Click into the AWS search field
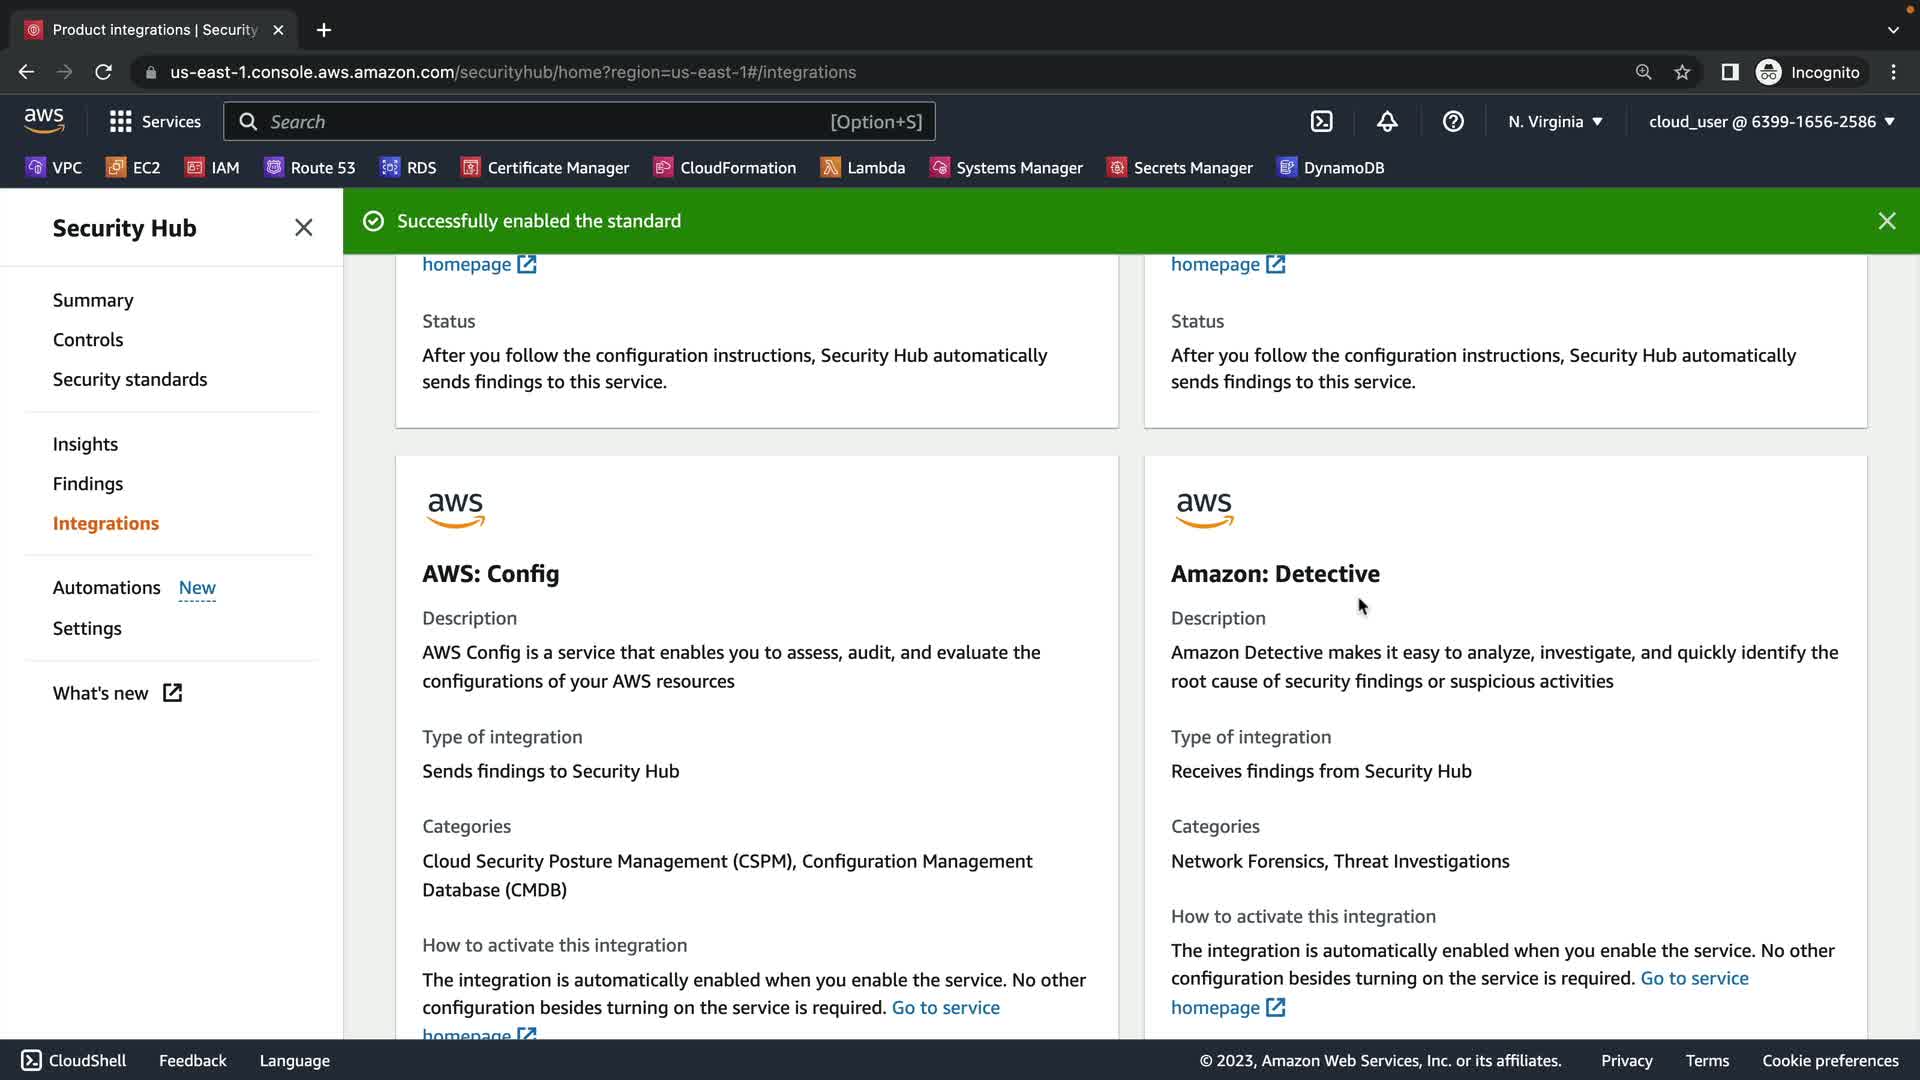Screen dimensions: 1920x1080 coord(540,122)
